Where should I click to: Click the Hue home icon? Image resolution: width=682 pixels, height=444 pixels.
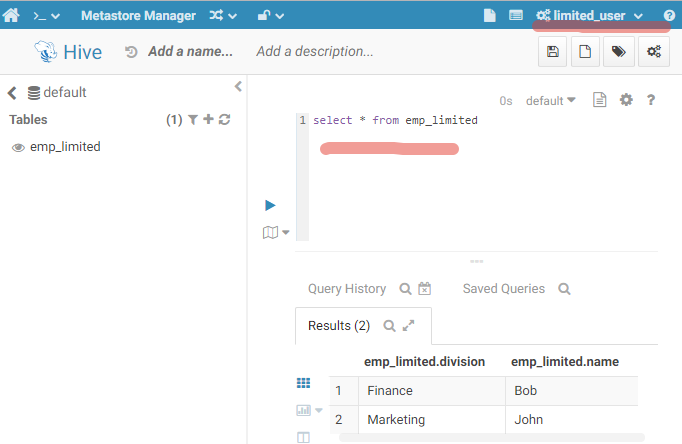tap(12, 16)
